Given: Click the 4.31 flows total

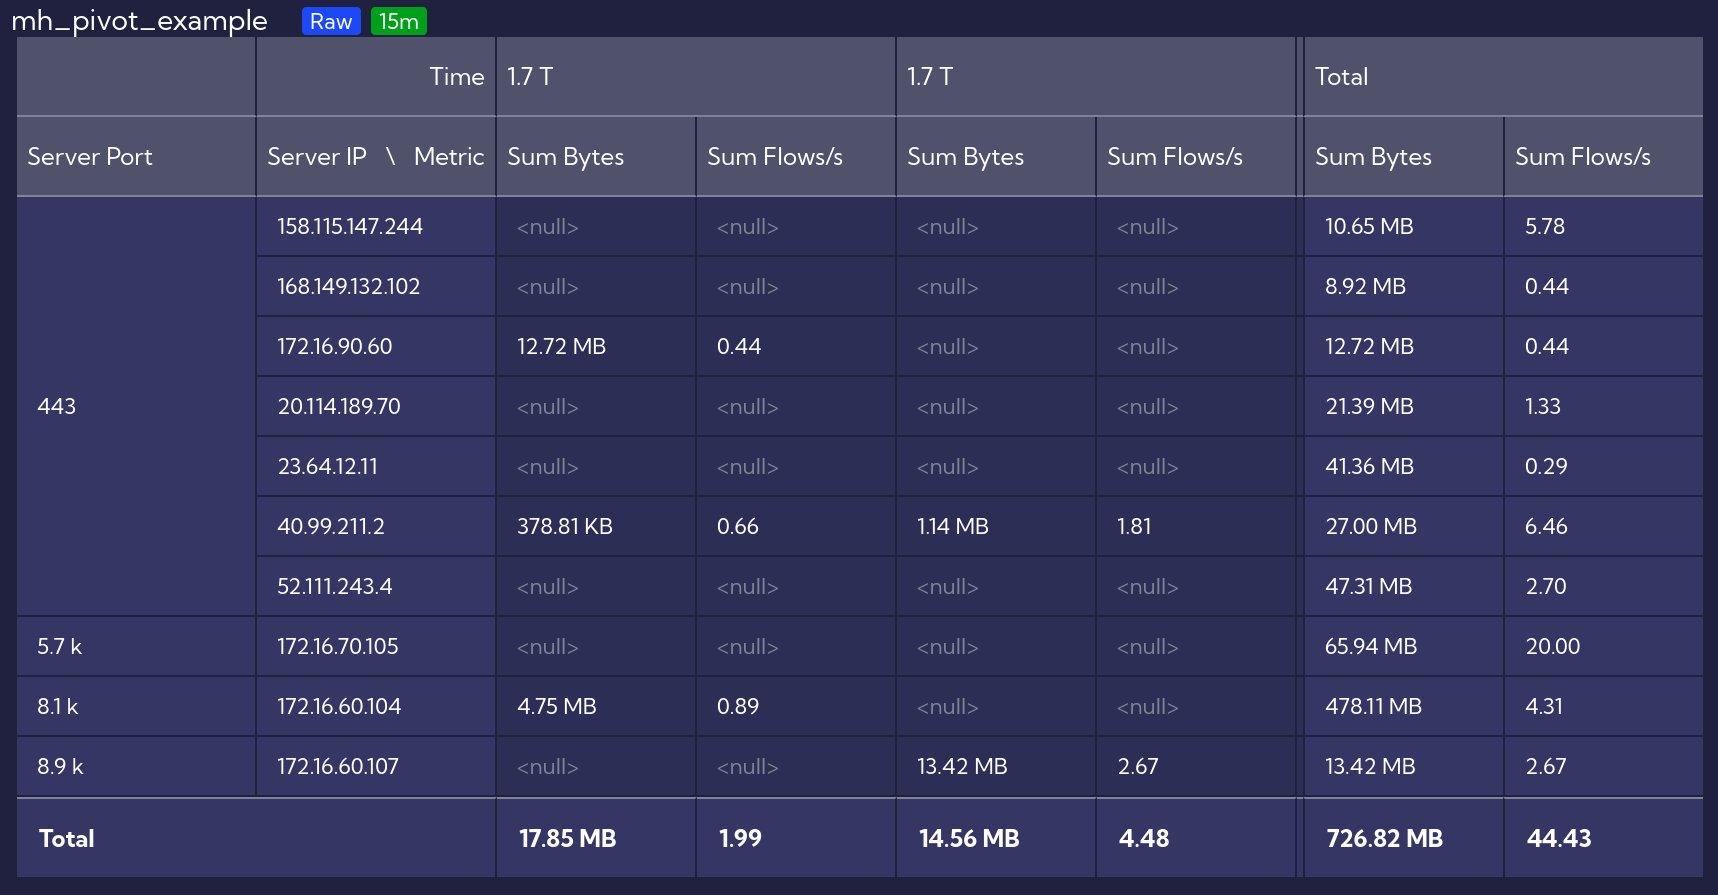Looking at the screenshot, I should click(1544, 707).
